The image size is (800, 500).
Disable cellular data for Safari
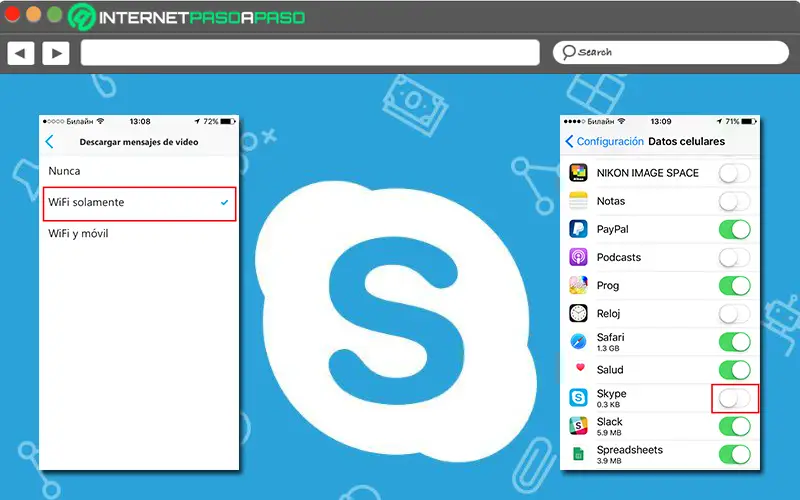(735, 341)
